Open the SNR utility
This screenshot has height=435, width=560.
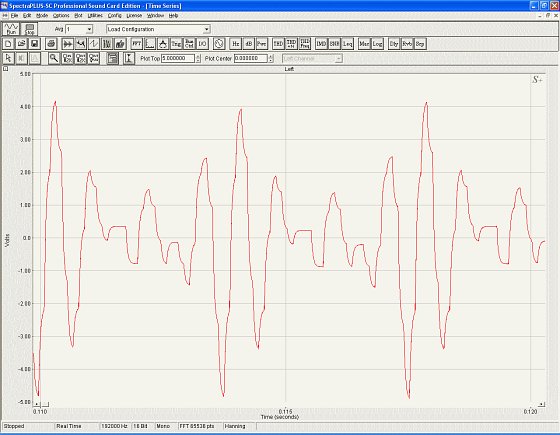pos(334,44)
